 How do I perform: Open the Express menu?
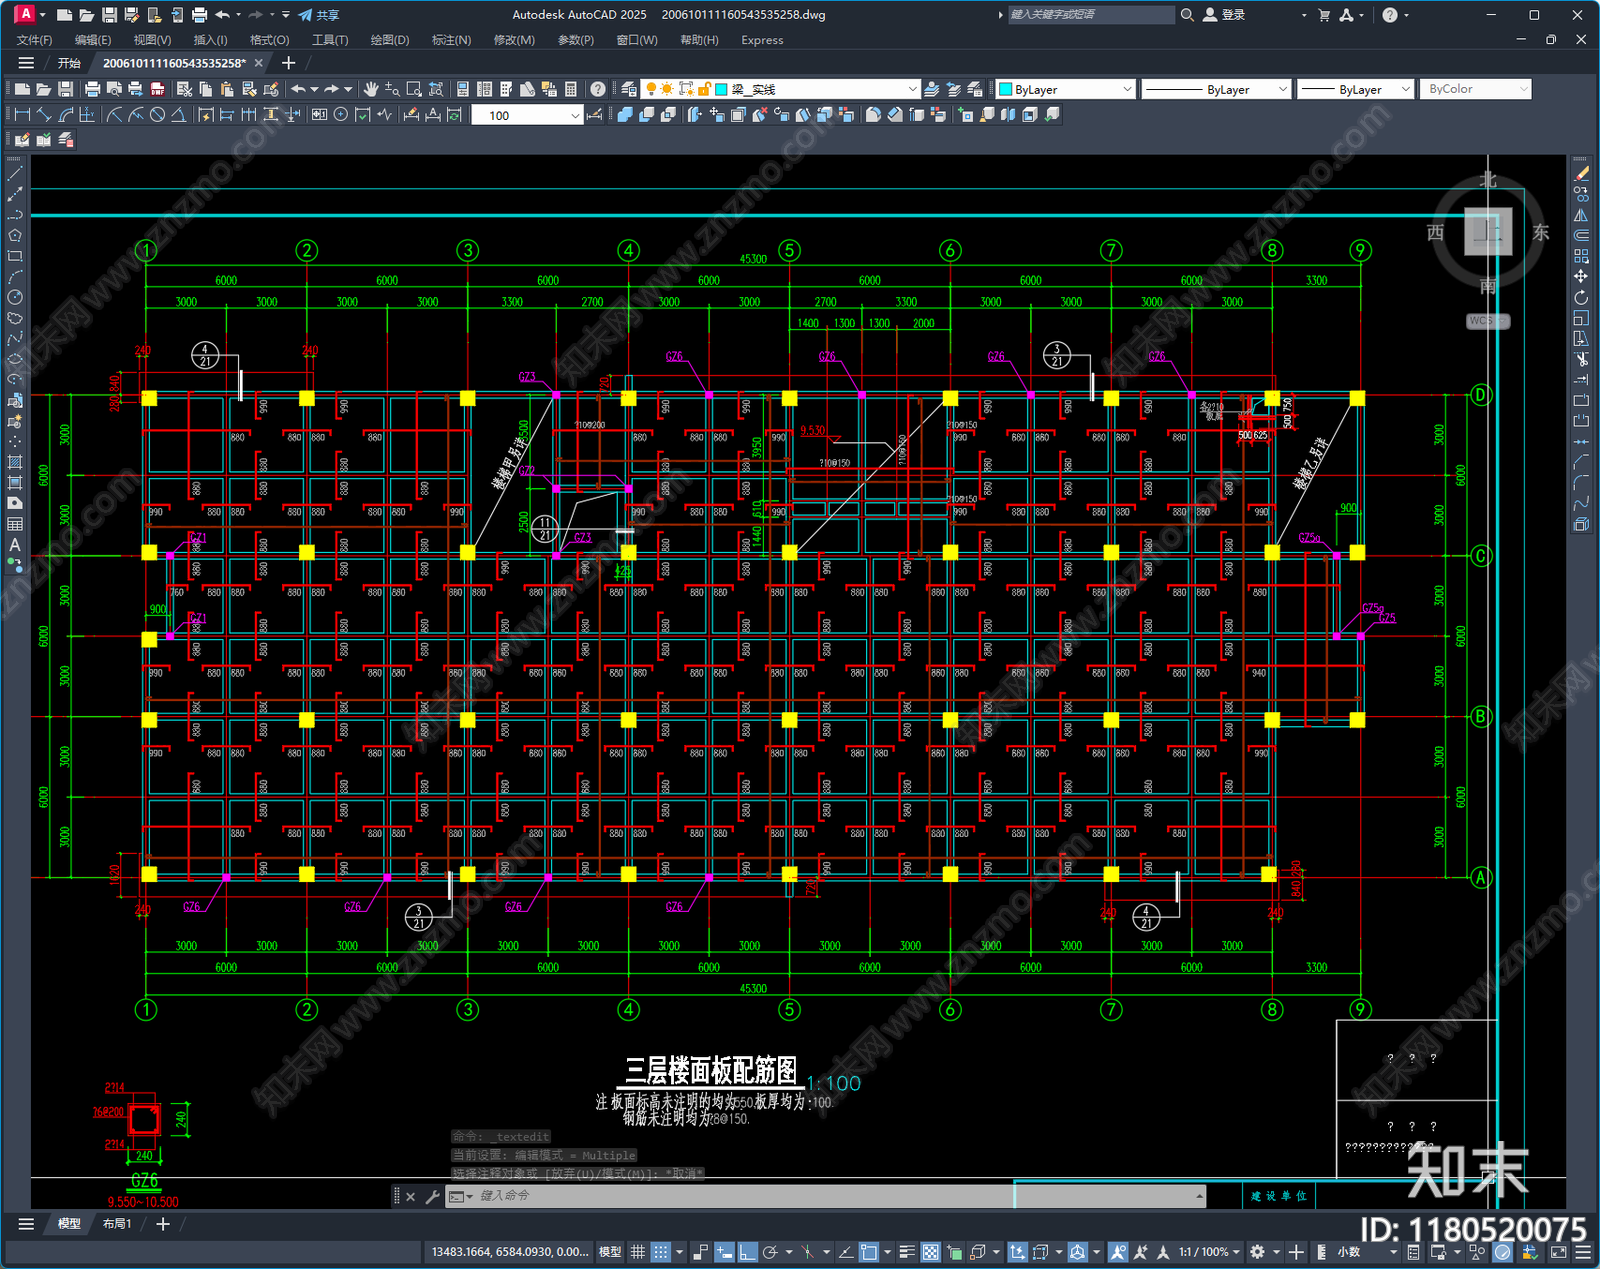tap(762, 40)
